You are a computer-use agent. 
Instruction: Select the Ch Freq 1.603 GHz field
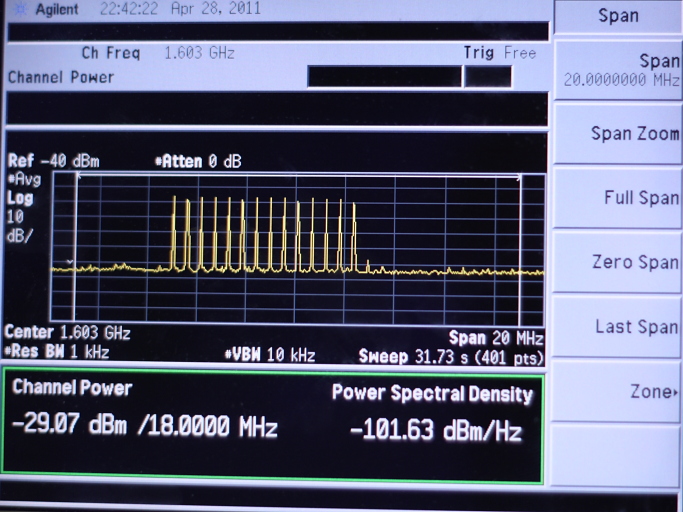(160, 53)
